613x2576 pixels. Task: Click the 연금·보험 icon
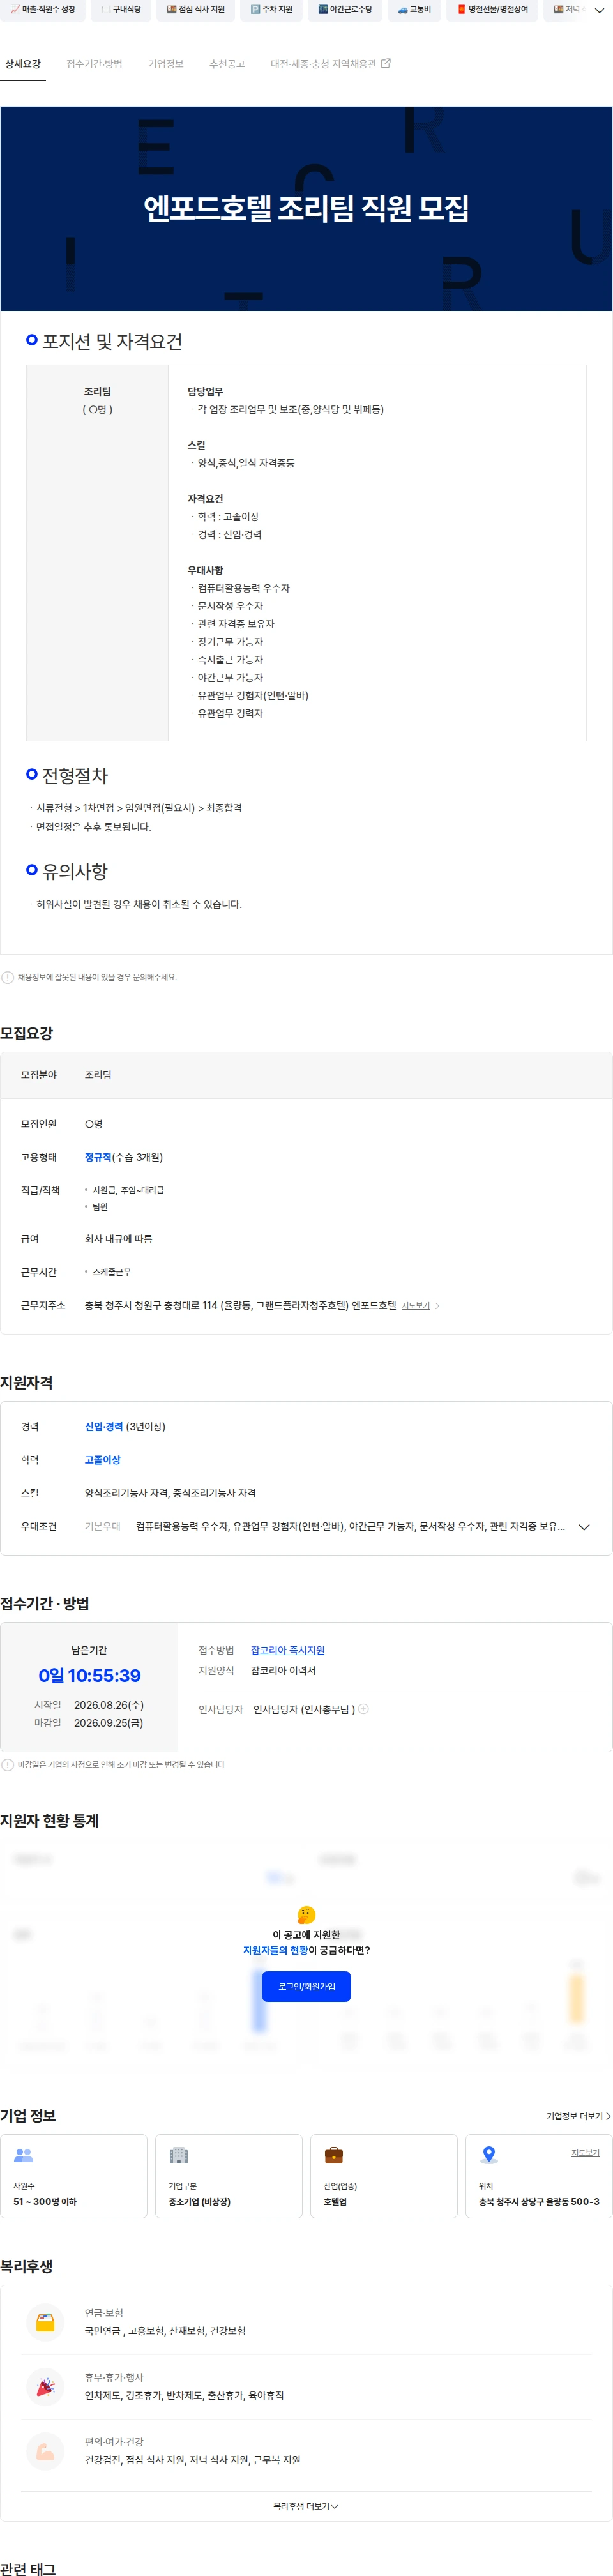coord(45,2322)
